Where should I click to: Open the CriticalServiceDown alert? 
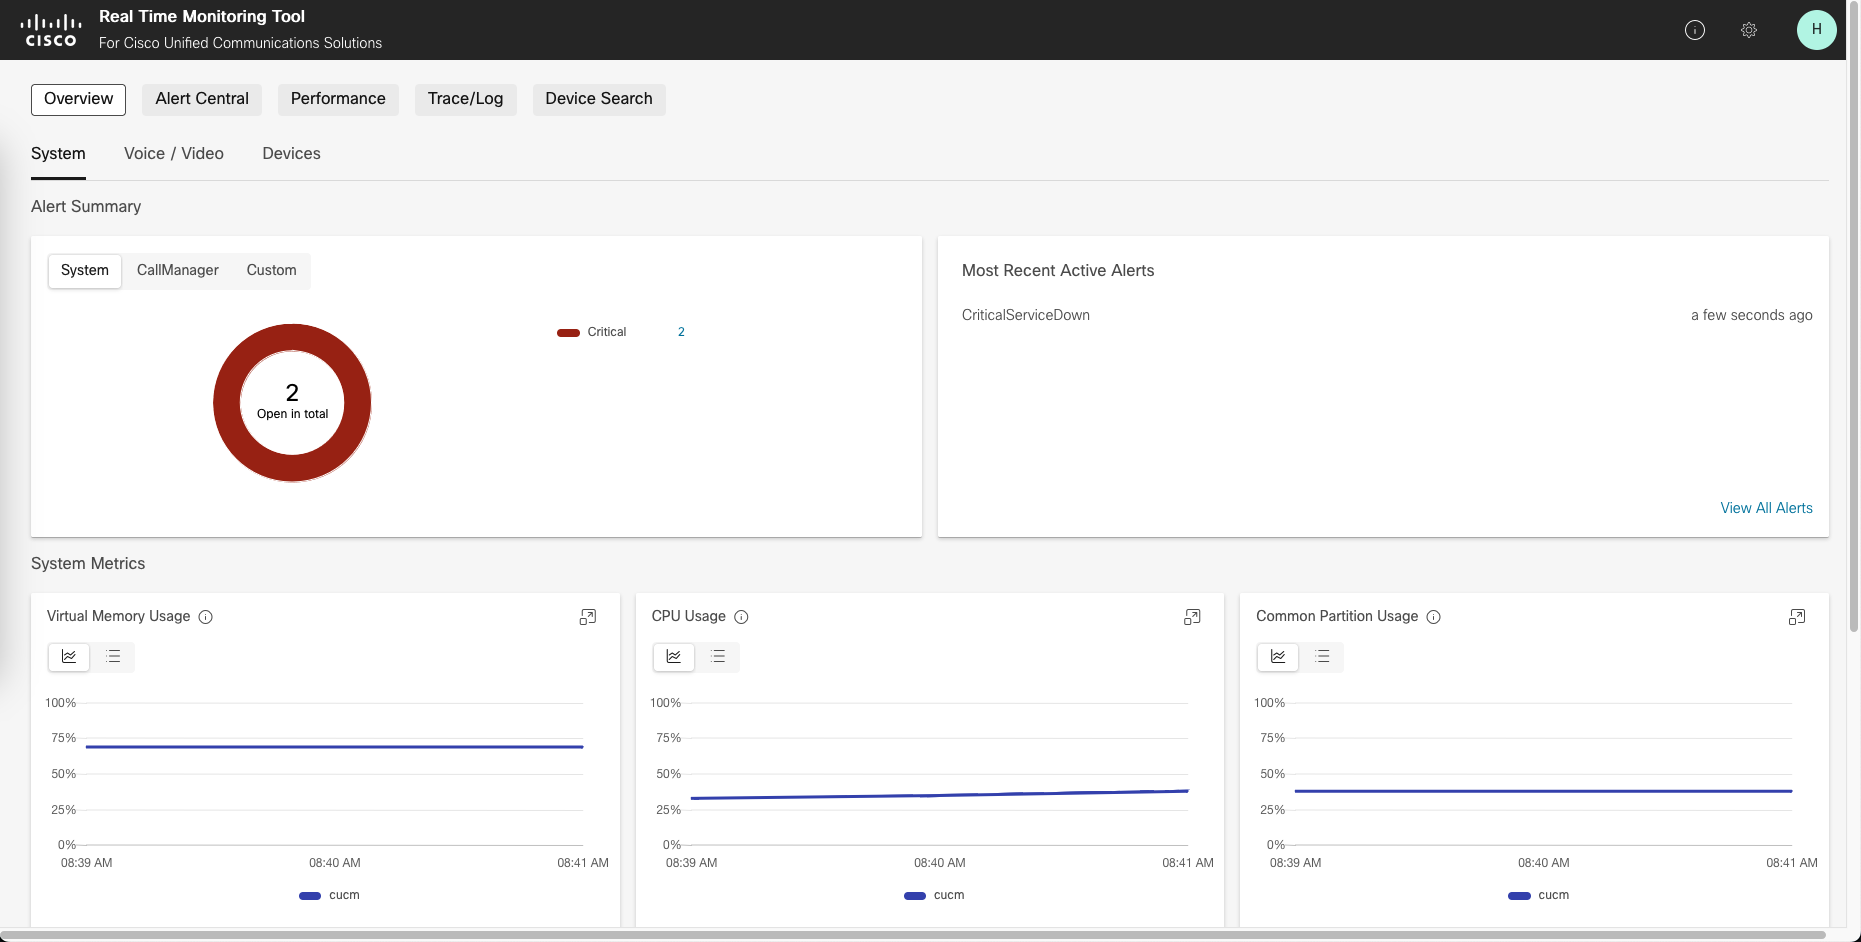coord(1025,315)
